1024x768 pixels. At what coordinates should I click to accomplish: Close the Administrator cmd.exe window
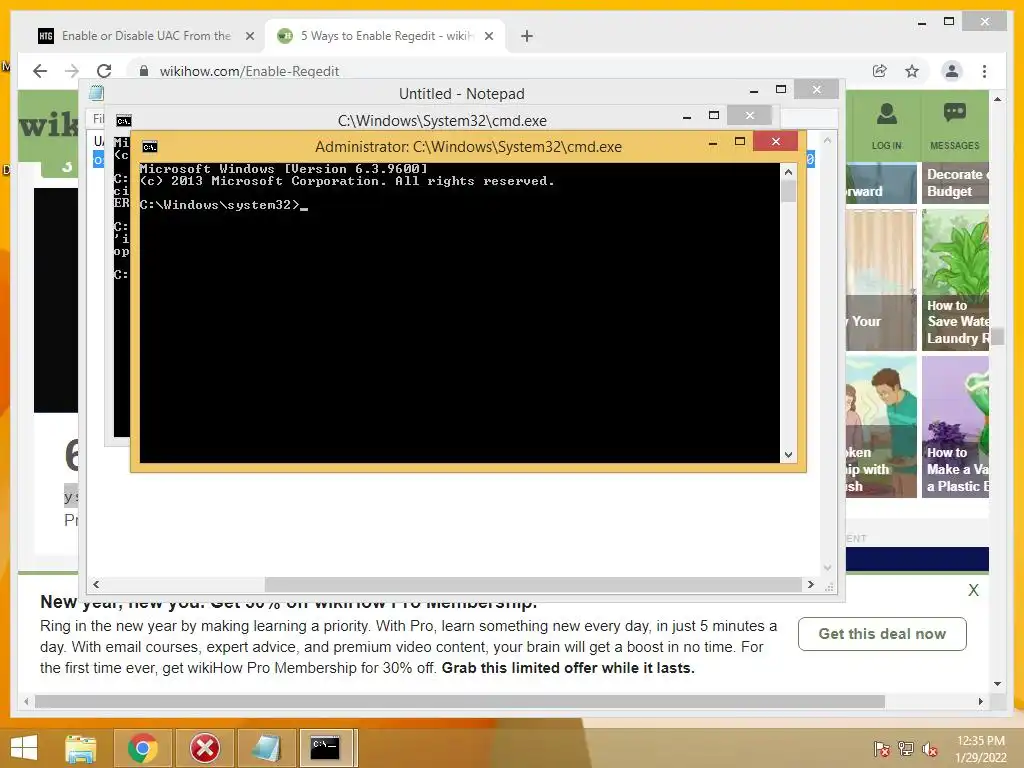pos(775,141)
